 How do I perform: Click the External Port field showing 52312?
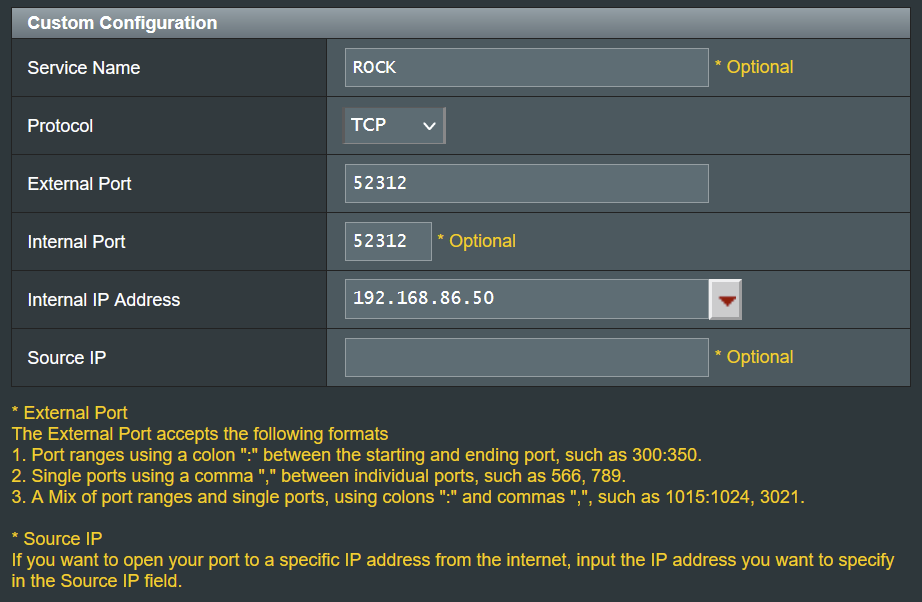[526, 183]
